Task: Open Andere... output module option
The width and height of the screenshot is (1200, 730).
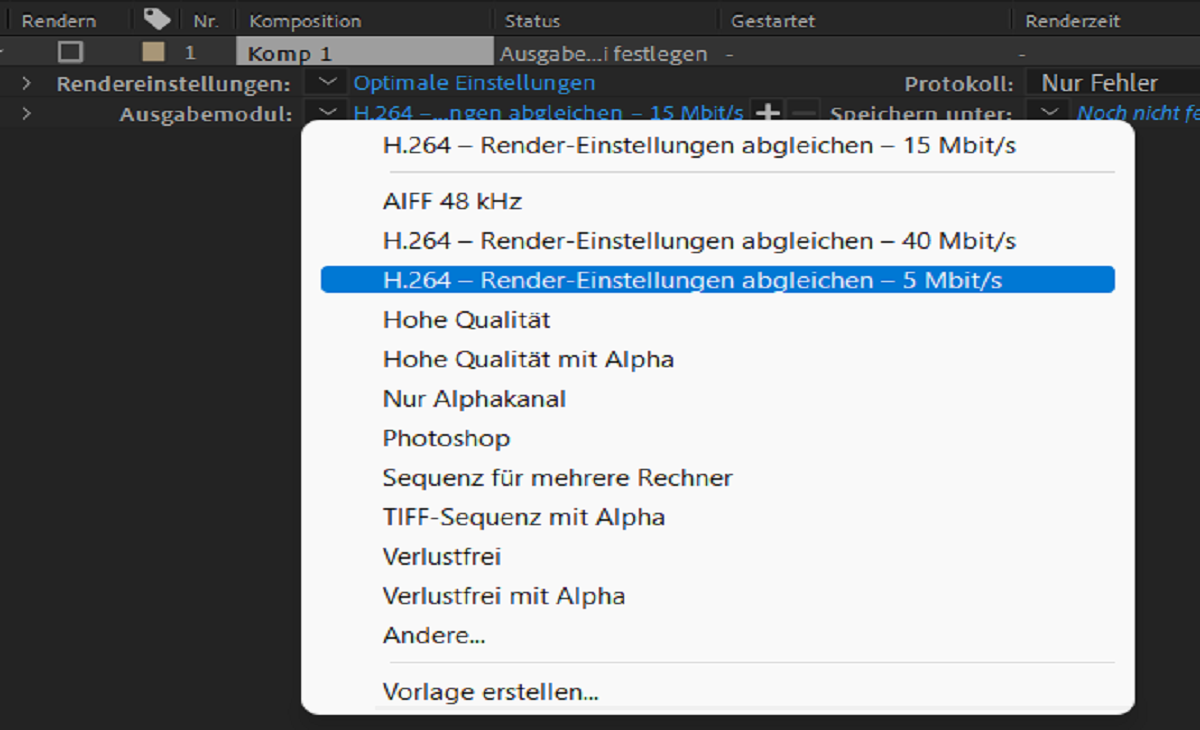Action: [434, 635]
